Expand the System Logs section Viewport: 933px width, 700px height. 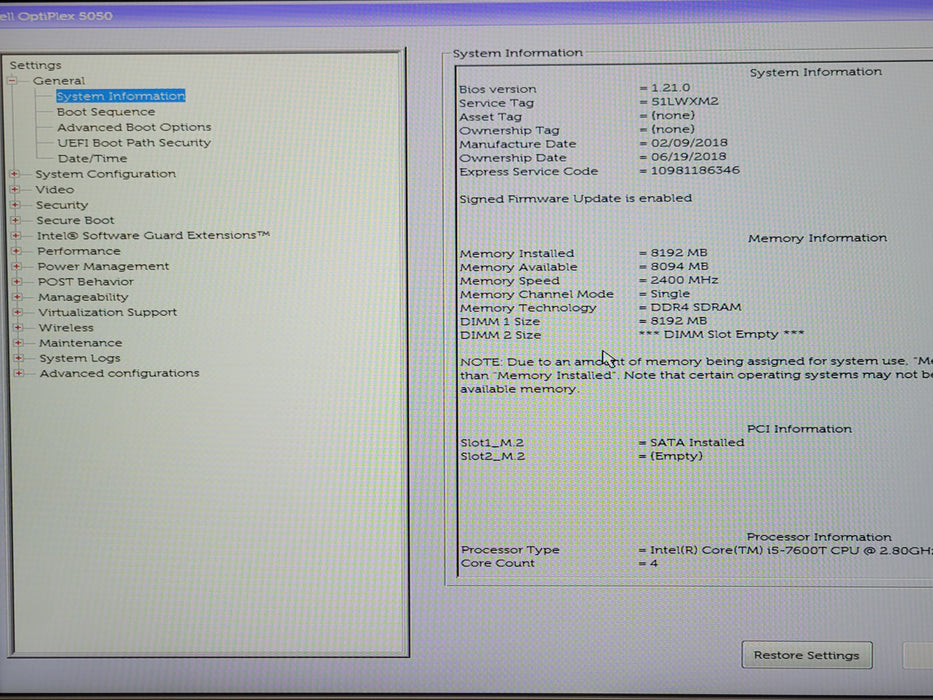point(18,358)
